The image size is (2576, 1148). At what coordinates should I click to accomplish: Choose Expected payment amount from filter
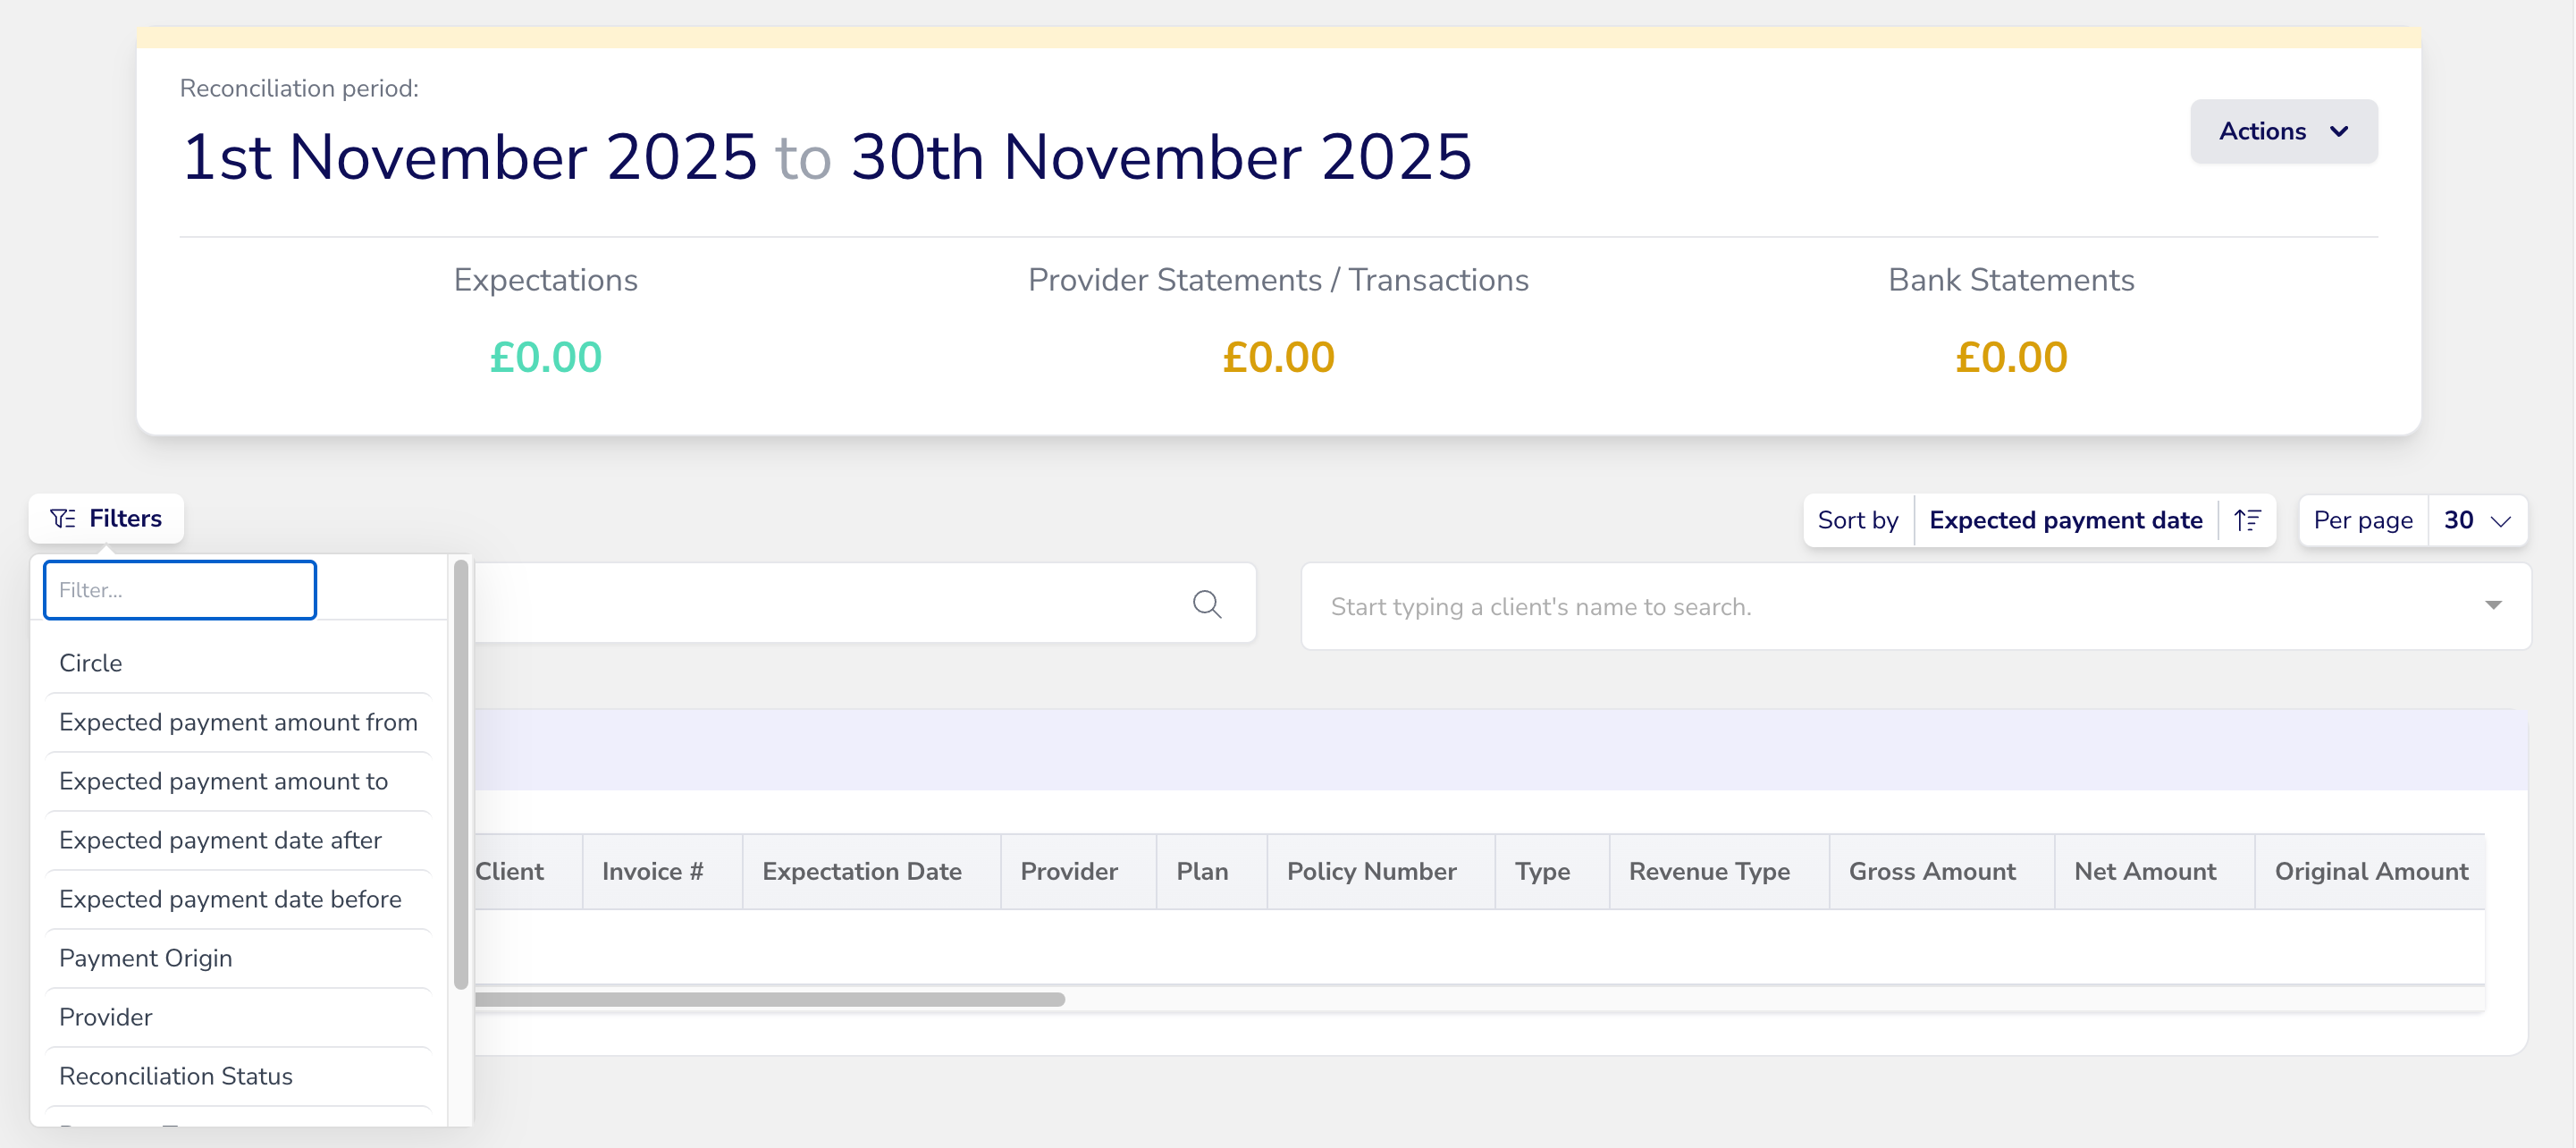[x=238, y=722]
